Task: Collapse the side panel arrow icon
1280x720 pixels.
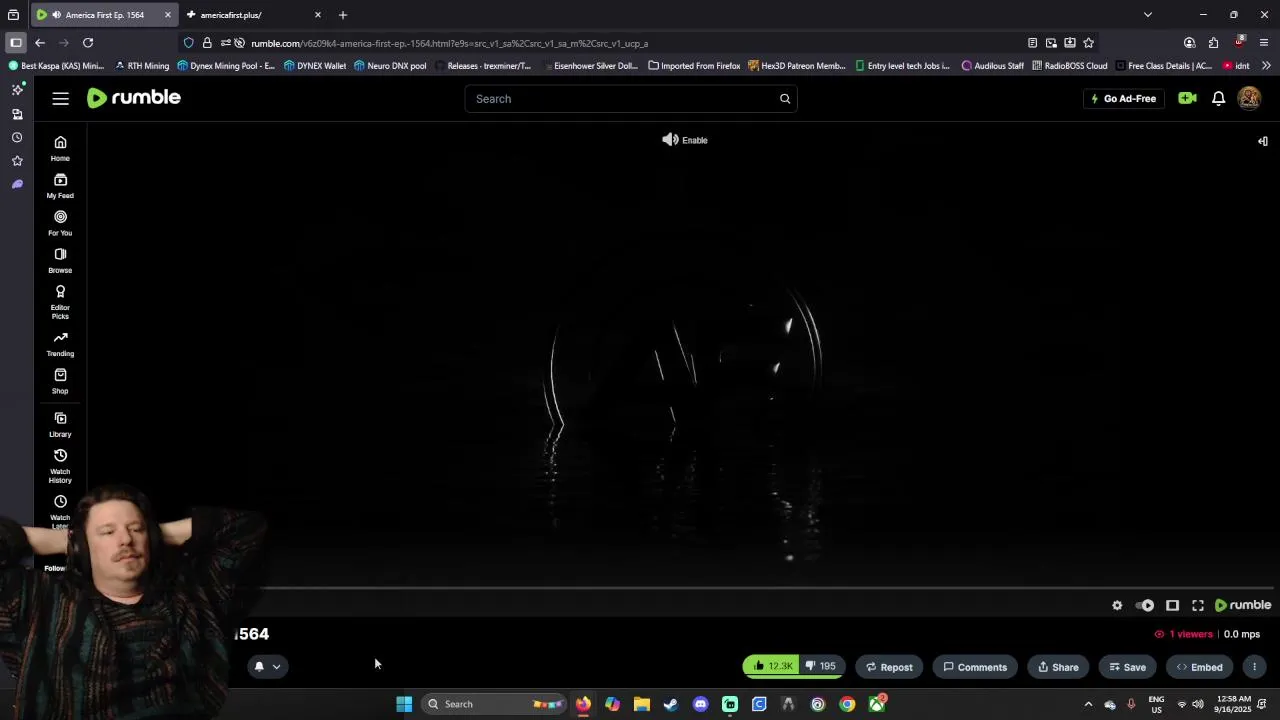Action: click(1262, 141)
